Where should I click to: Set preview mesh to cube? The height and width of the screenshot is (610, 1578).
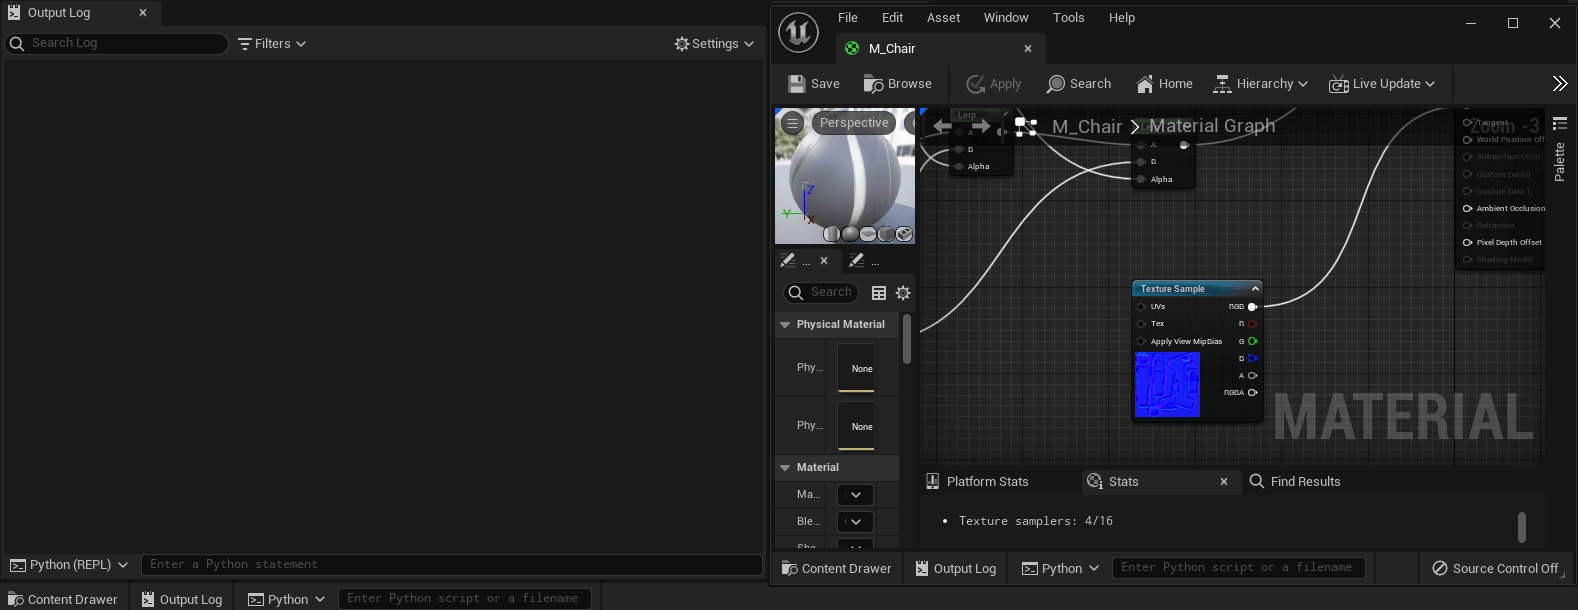[886, 234]
